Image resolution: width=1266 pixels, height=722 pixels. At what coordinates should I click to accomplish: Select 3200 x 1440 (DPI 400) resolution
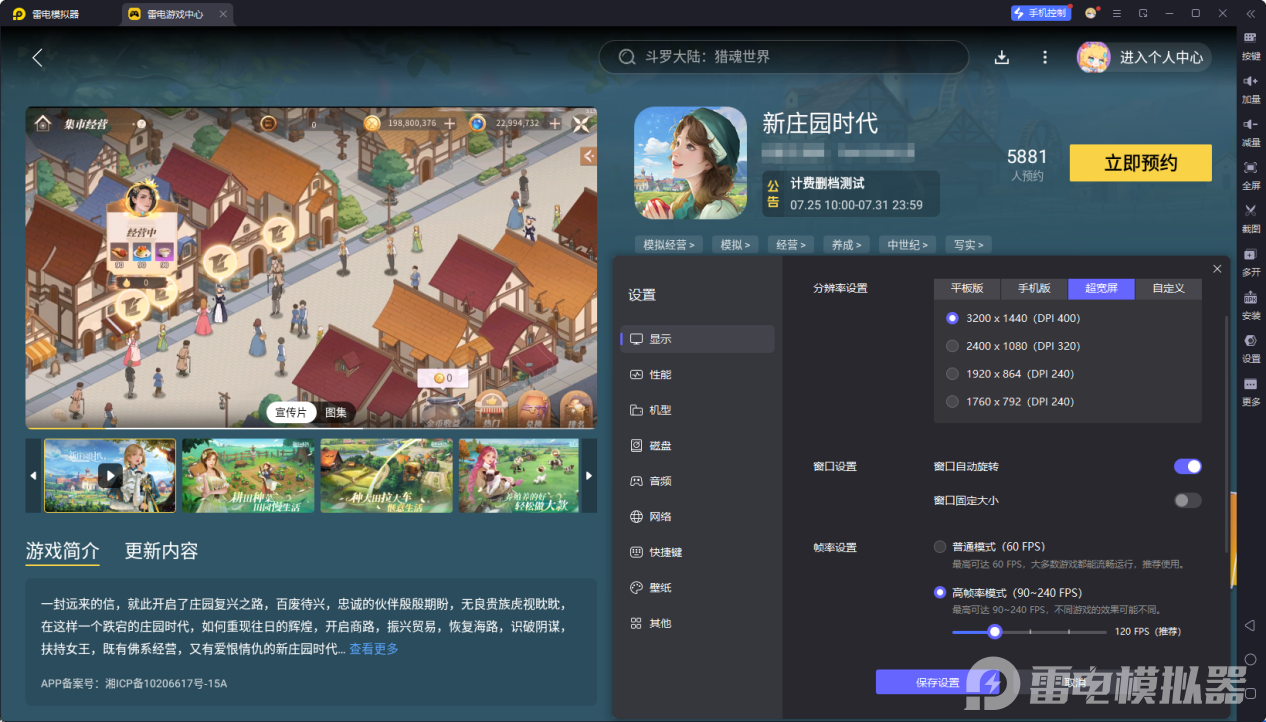(x=952, y=318)
